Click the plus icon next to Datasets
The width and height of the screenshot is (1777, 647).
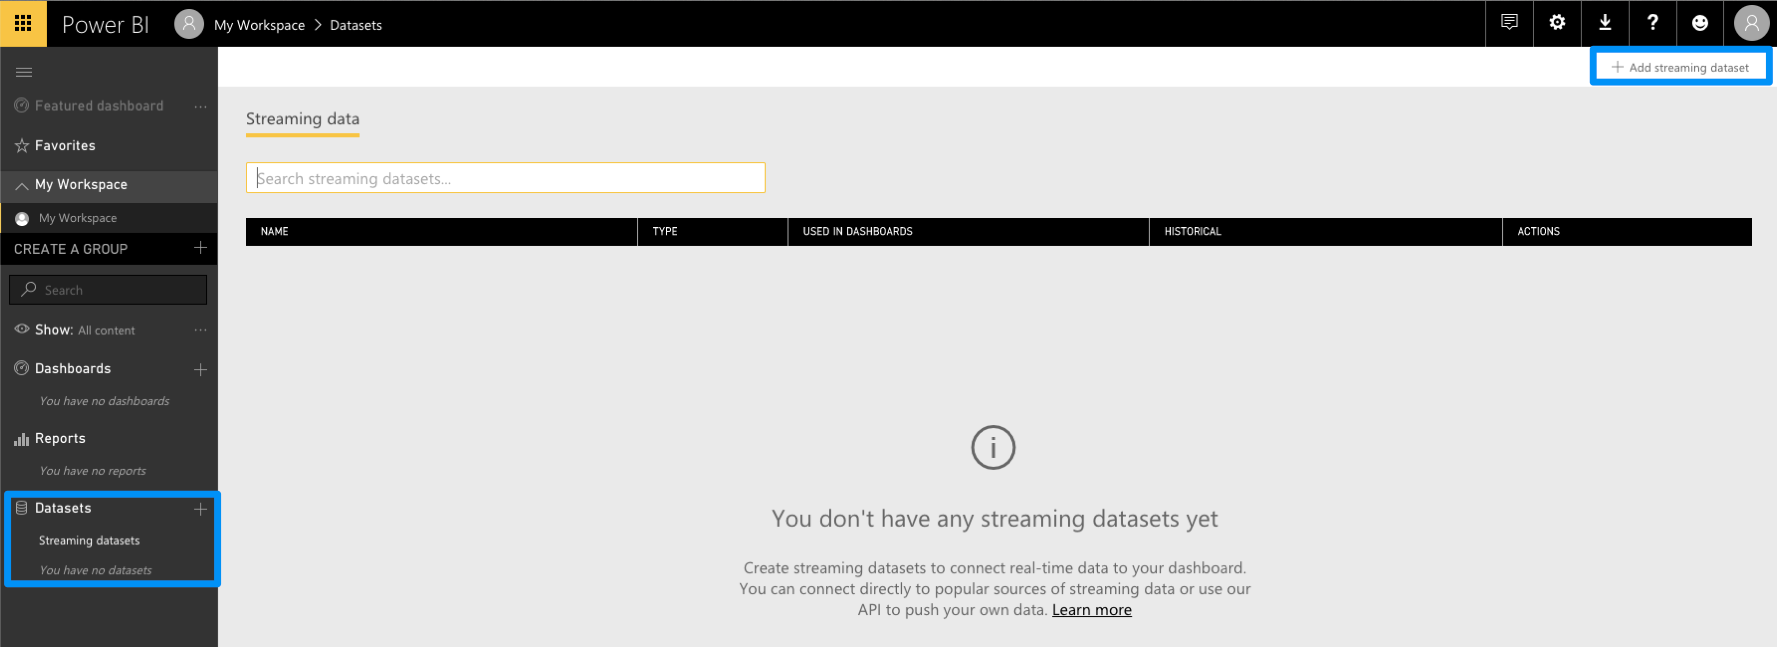[200, 509]
